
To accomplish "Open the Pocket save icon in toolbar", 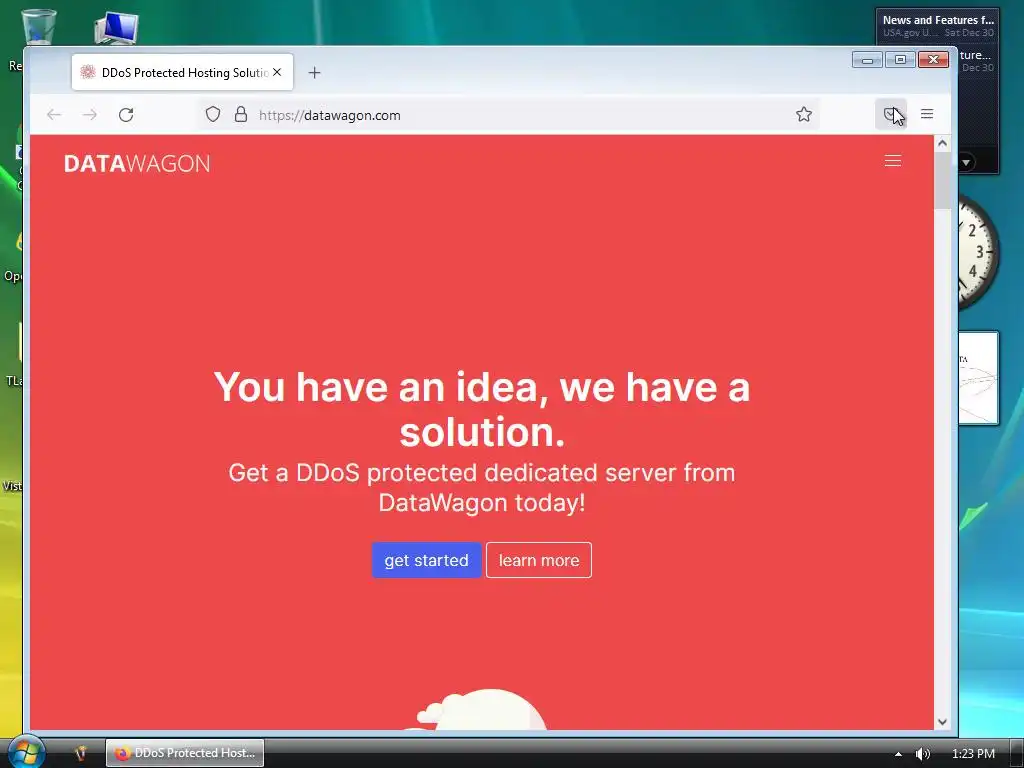I will click(x=890, y=114).
